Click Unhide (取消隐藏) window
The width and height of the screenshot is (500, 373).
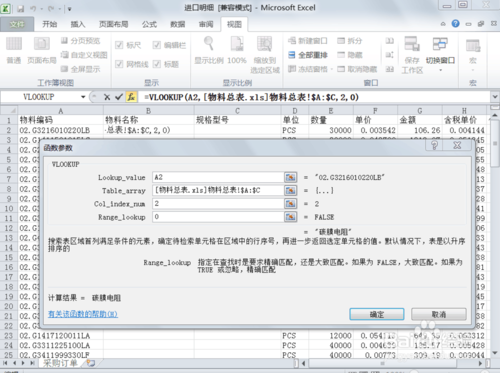click(357, 69)
